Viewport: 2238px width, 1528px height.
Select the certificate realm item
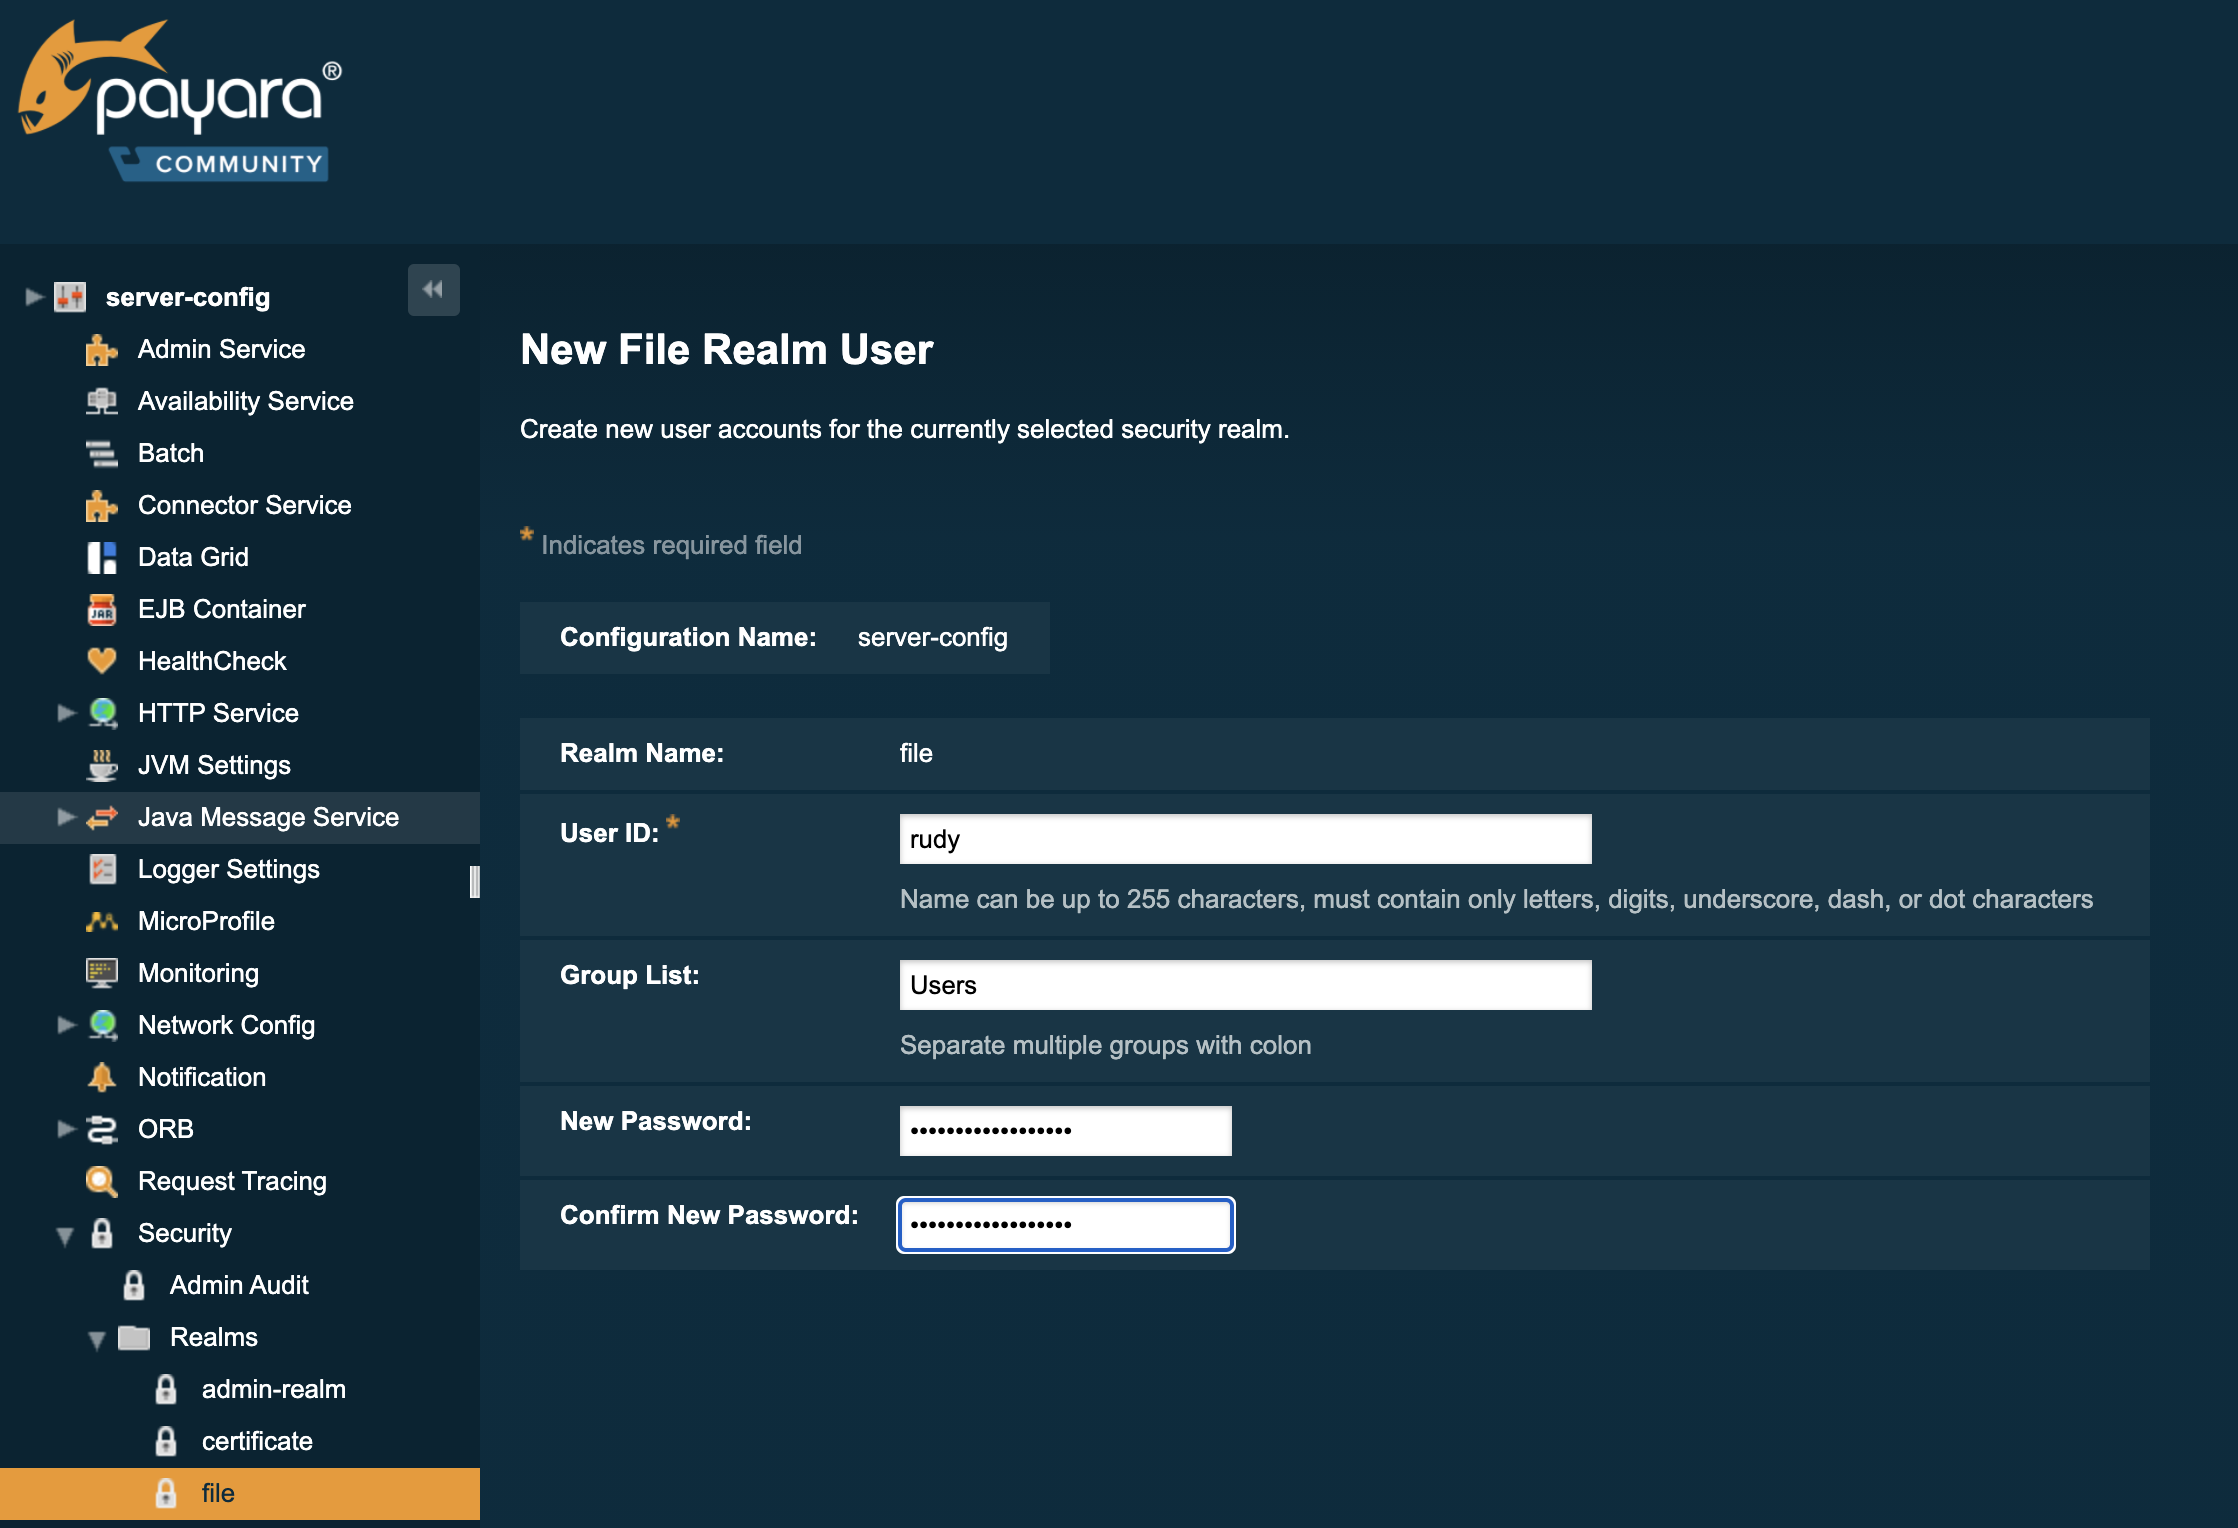(x=256, y=1441)
